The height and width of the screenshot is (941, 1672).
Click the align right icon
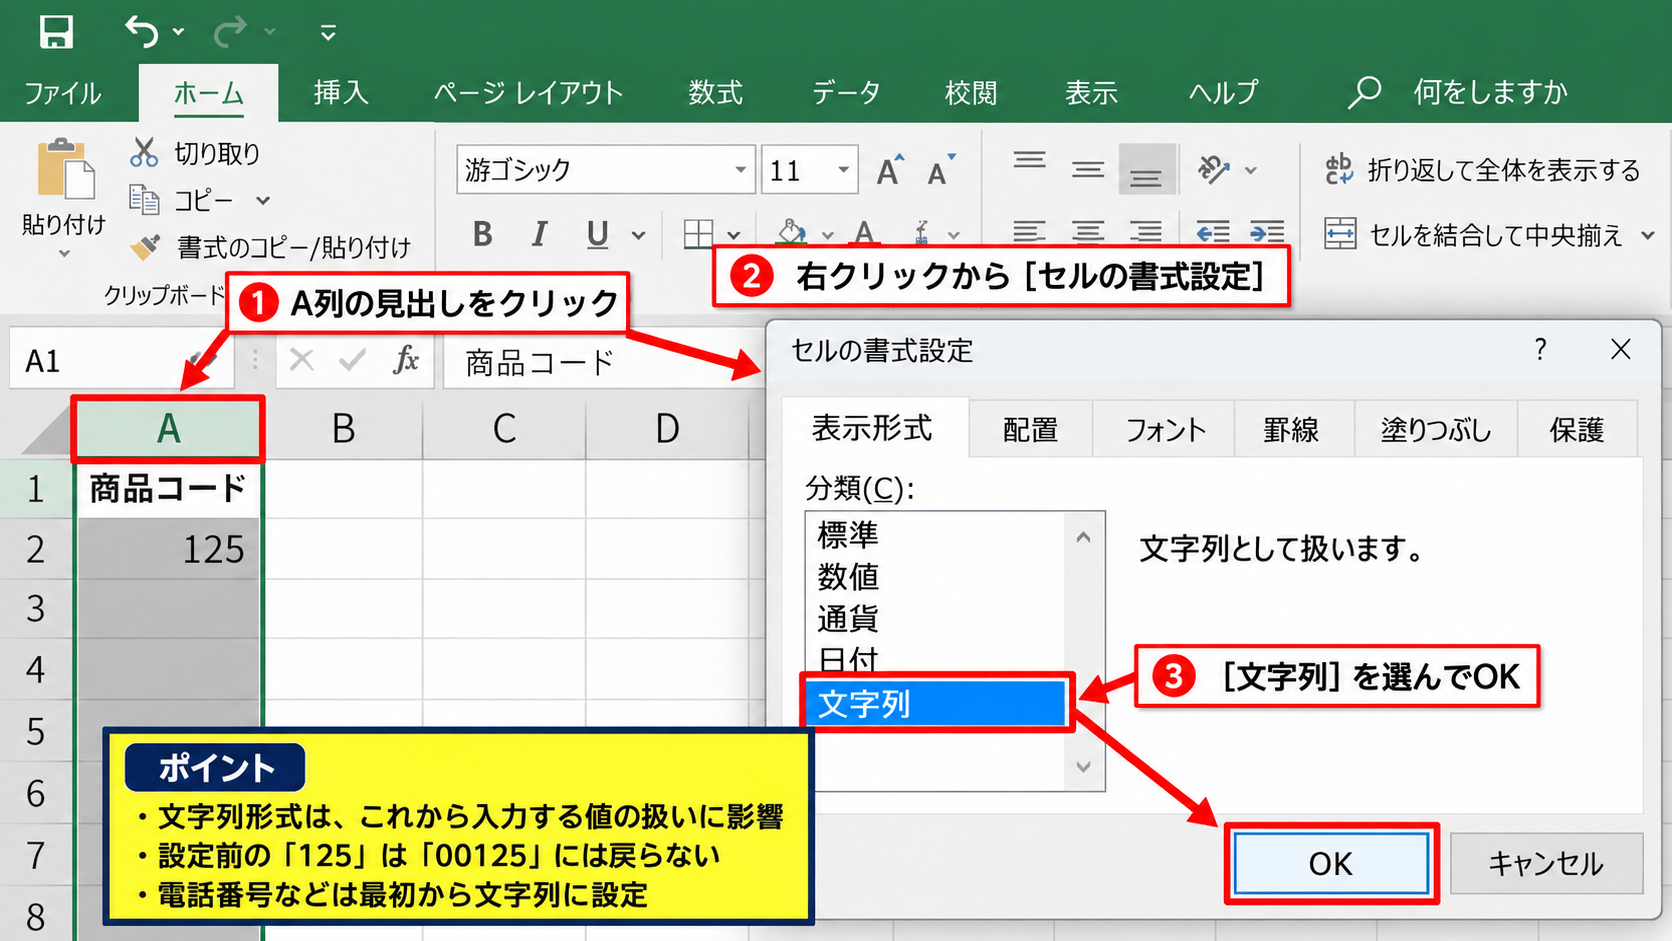(x=1146, y=233)
